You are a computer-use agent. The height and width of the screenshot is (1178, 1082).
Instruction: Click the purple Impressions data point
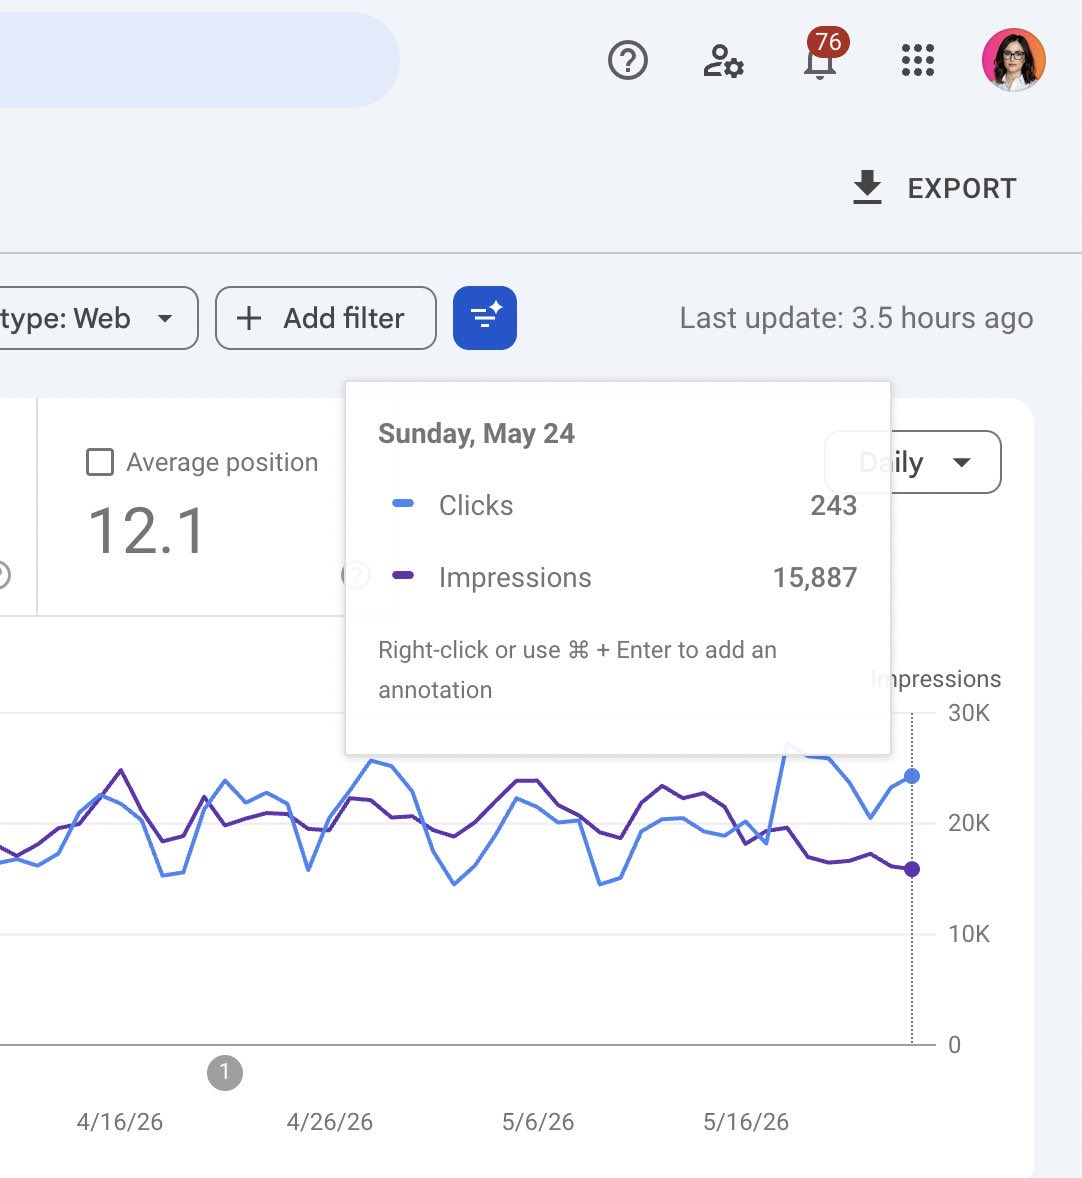click(x=911, y=869)
